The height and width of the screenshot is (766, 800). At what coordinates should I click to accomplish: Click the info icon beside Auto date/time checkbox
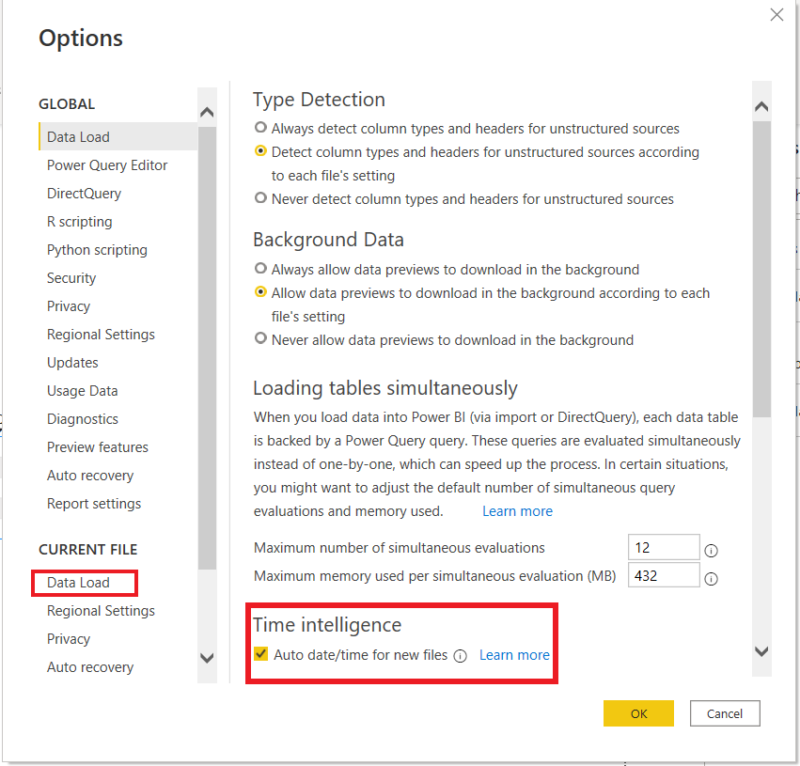pyautogui.click(x=460, y=655)
